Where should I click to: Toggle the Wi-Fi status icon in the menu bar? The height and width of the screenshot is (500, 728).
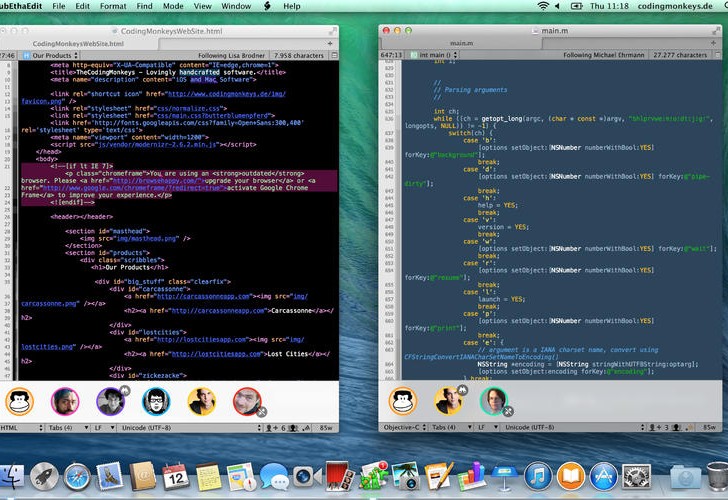(543, 6)
